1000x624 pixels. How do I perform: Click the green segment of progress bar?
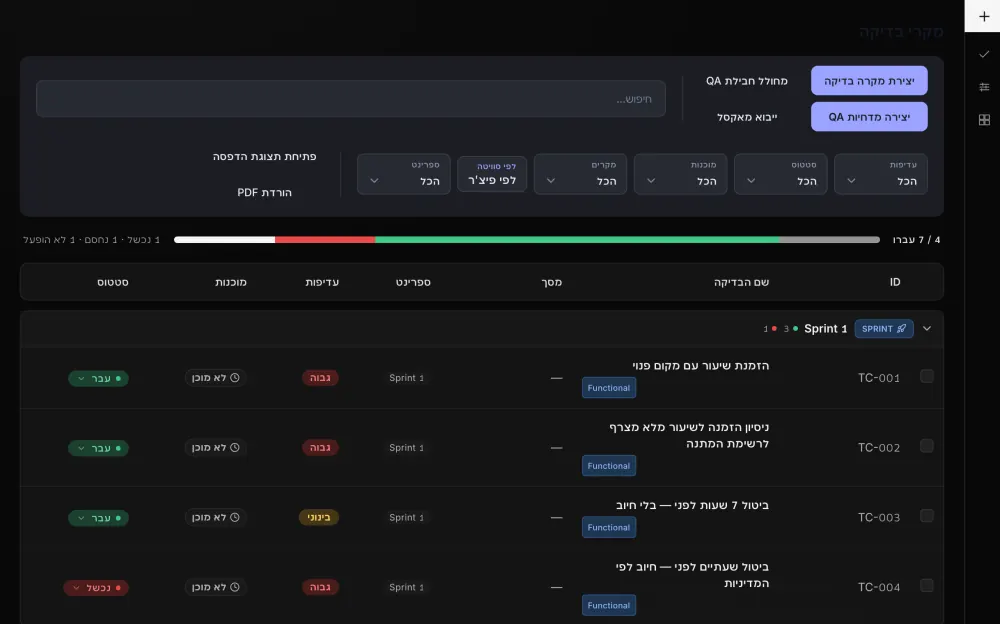[x=577, y=240]
